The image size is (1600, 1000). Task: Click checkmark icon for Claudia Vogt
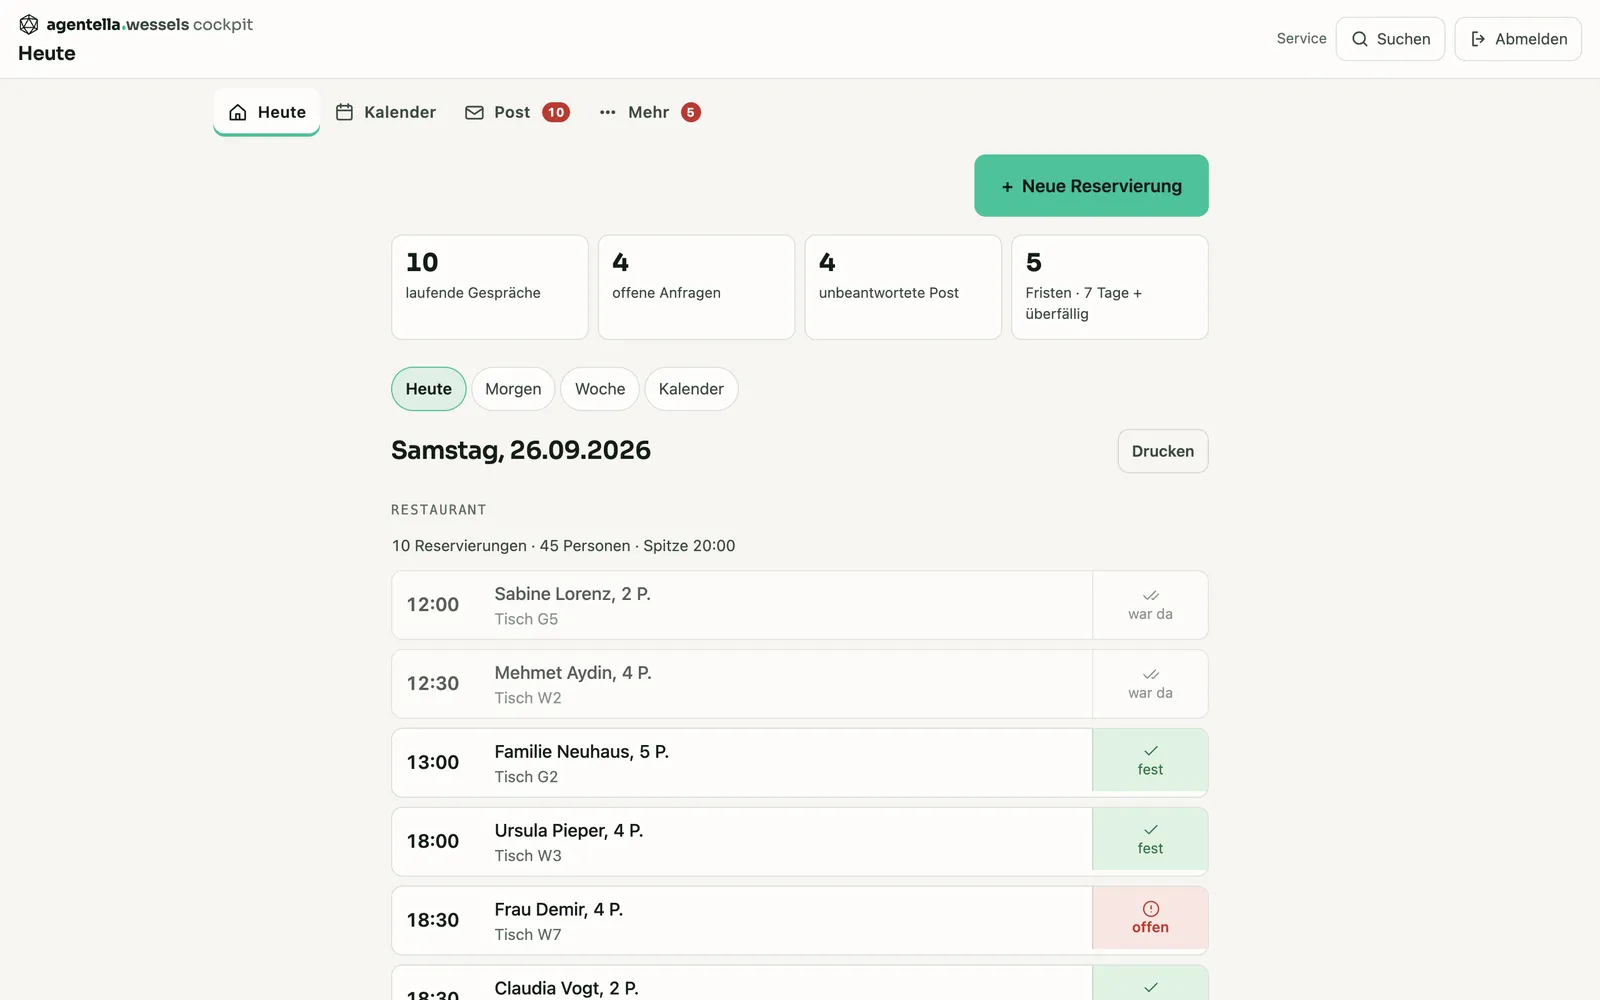click(1151, 987)
